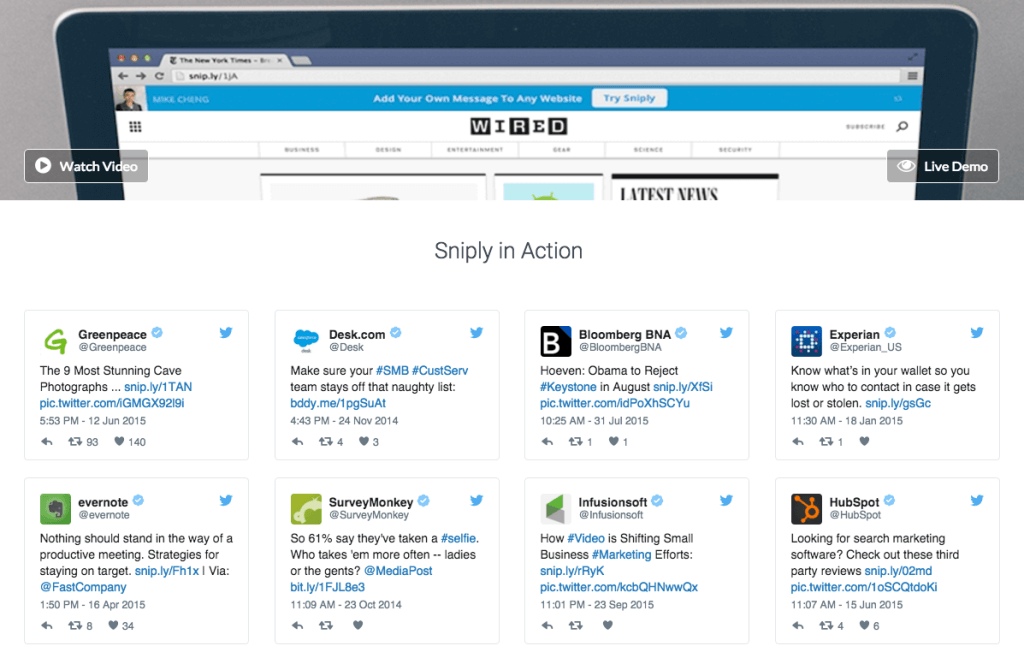Like the Desk.com tweet
The image size is (1024, 658).
[364, 441]
